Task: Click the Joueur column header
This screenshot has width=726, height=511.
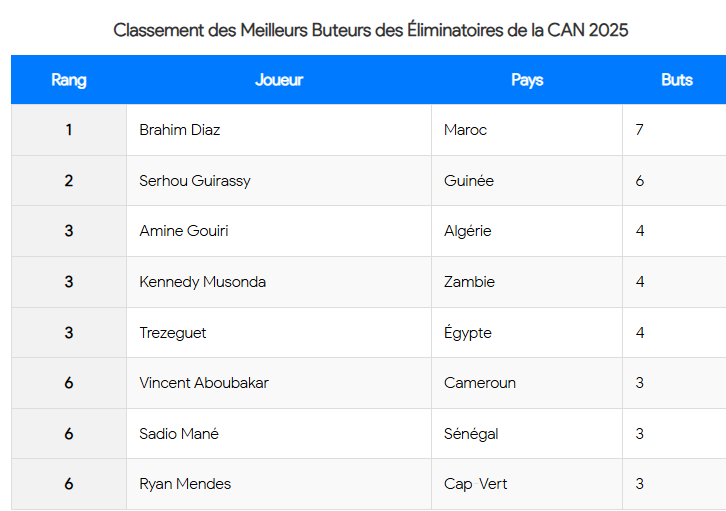Action: click(279, 80)
